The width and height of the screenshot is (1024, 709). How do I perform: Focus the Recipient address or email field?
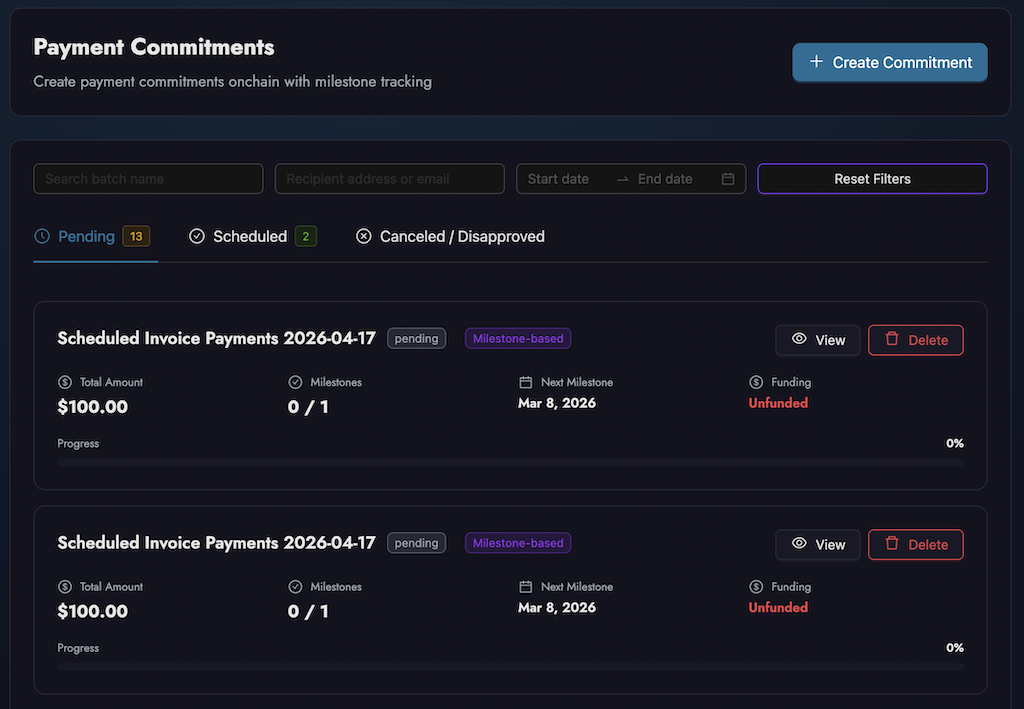click(389, 179)
